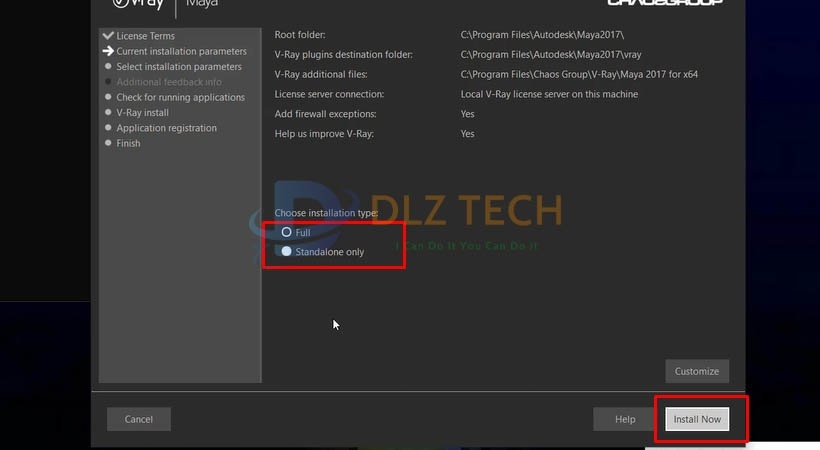Select the greyed Additional feedback info step
The image size is (820, 450).
(x=168, y=82)
